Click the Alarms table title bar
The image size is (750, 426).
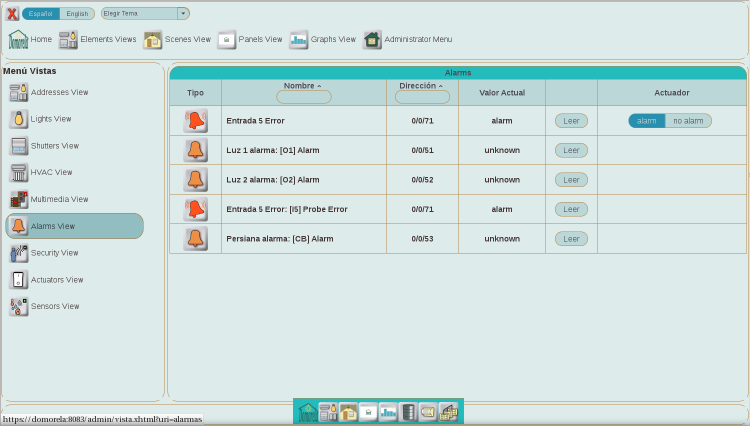(458, 73)
